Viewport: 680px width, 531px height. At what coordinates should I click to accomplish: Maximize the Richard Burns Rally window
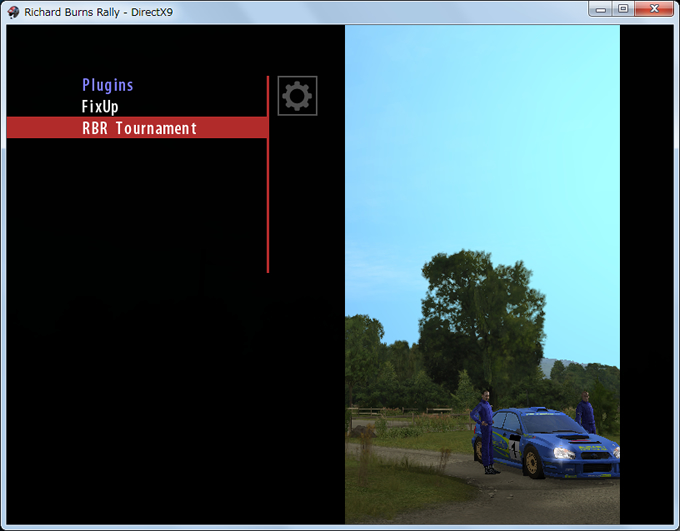click(623, 9)
